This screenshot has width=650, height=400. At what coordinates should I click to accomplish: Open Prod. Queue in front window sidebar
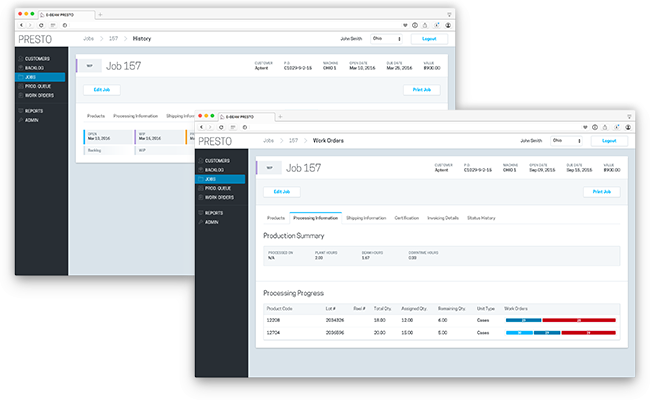pos(218,188)
